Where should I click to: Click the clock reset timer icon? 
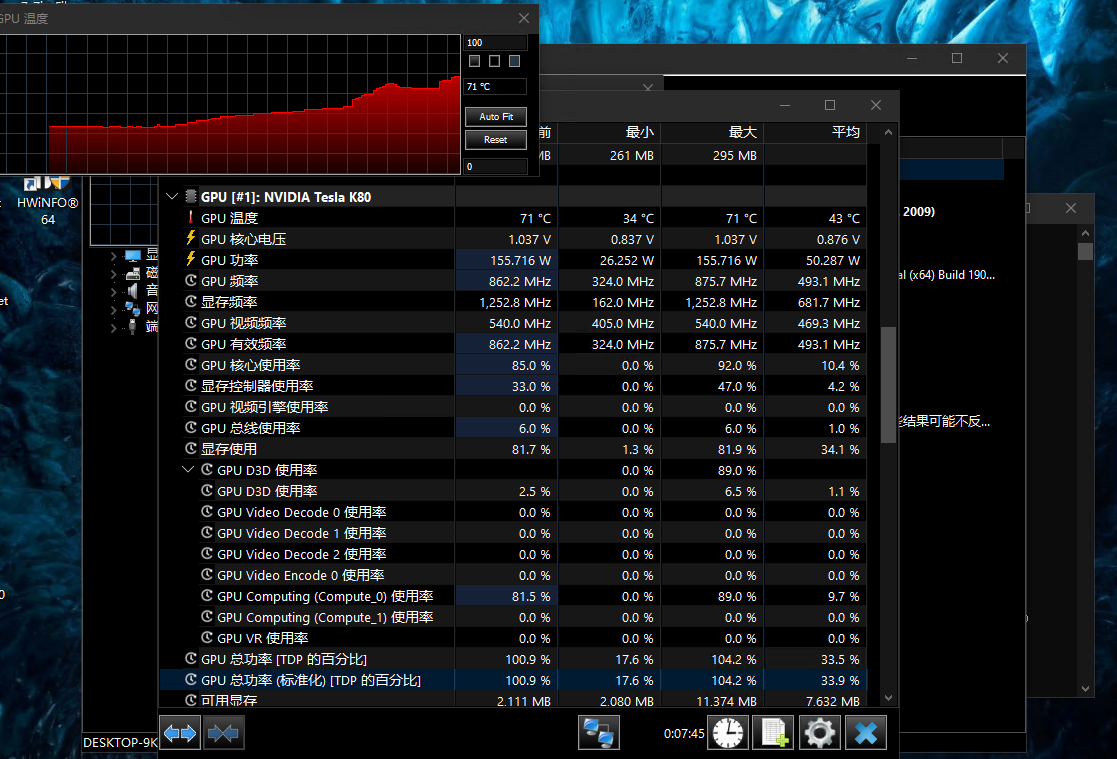coord(728,733)
